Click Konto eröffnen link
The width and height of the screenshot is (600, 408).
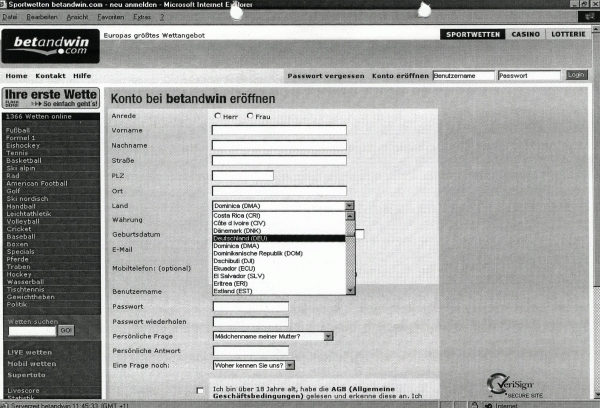click(400, 76)
